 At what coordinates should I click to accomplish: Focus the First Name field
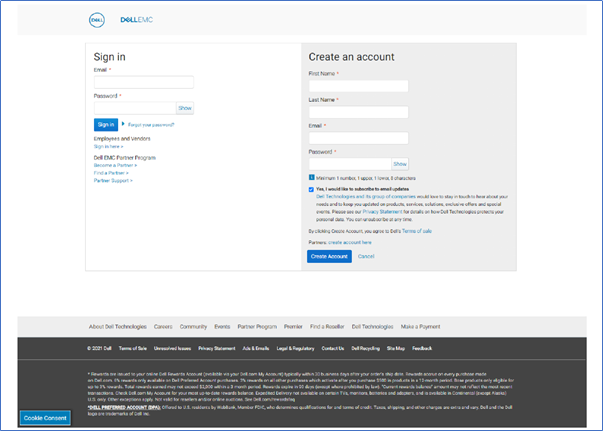point(358,86)
